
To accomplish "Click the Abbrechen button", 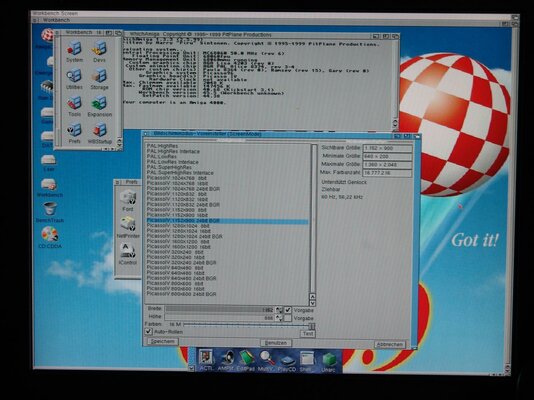I will [390, 344].
